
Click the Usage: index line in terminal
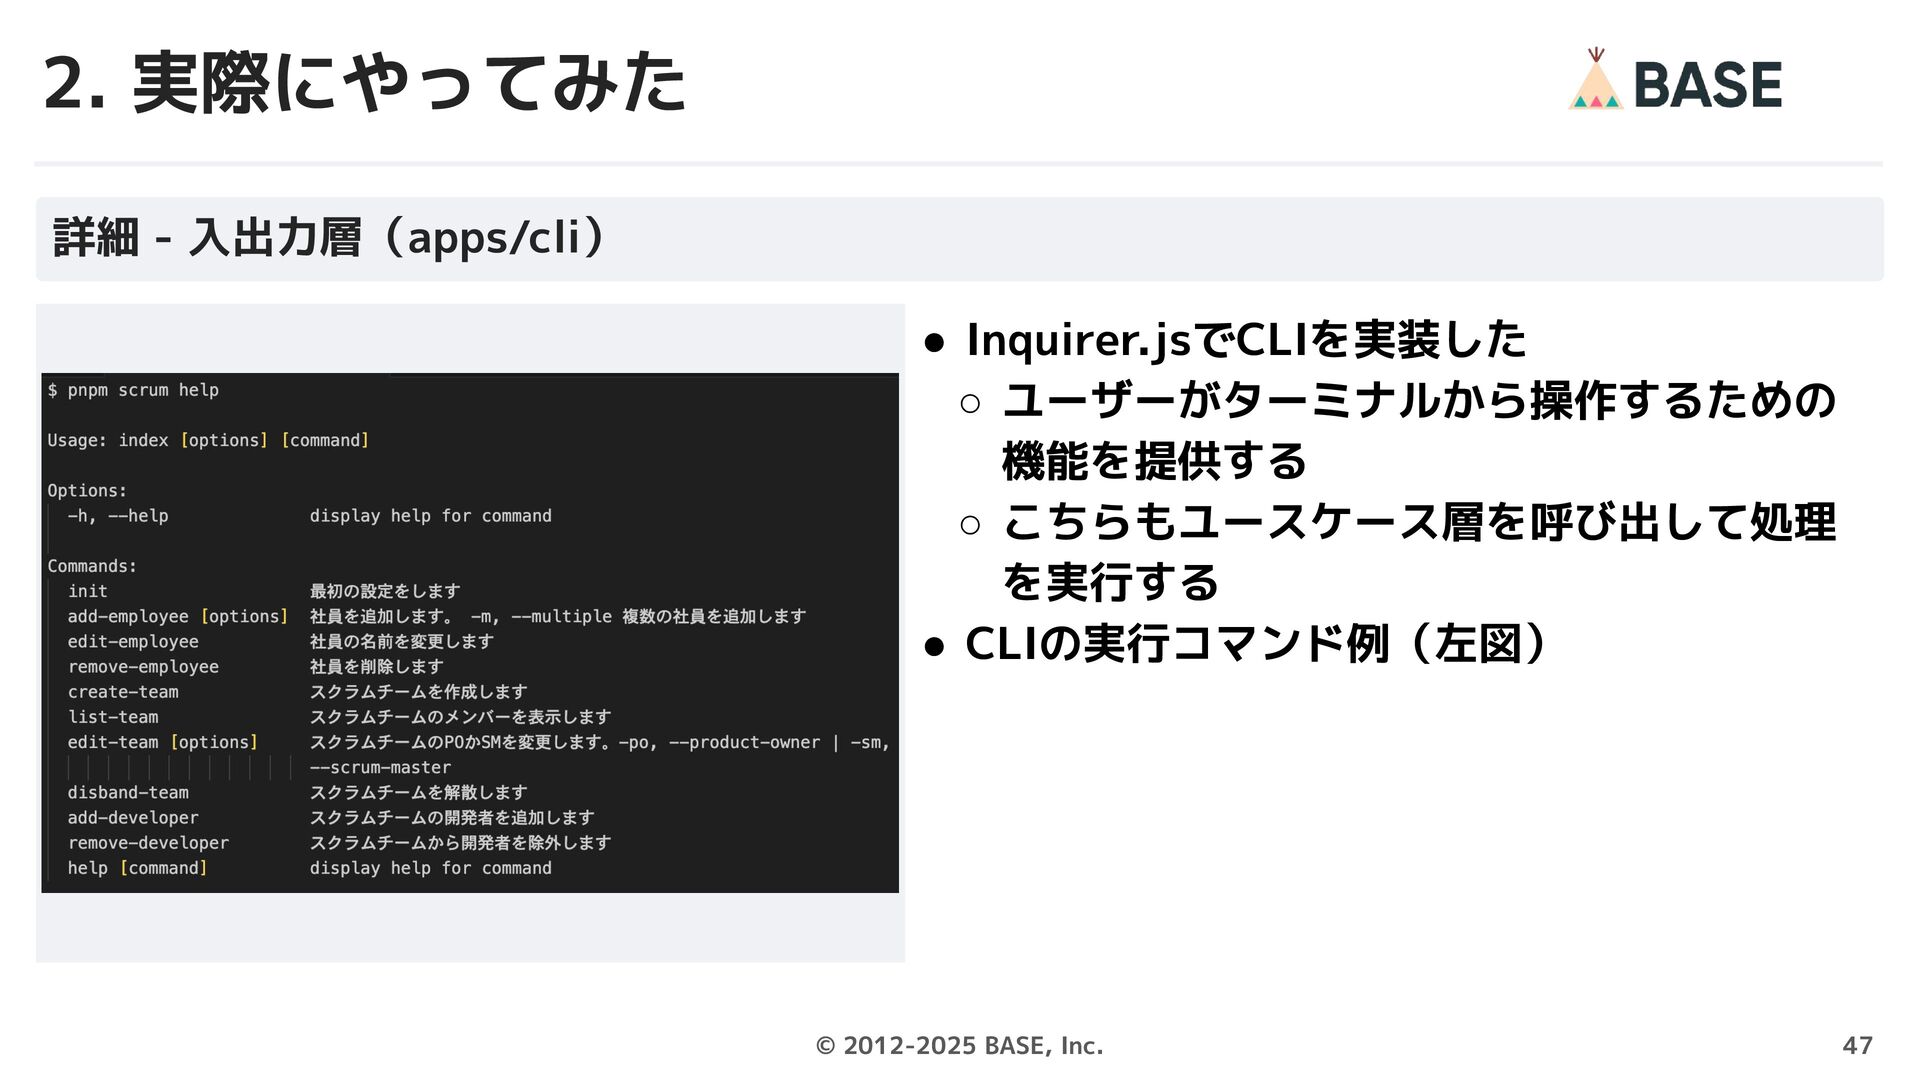coord(208,440)
